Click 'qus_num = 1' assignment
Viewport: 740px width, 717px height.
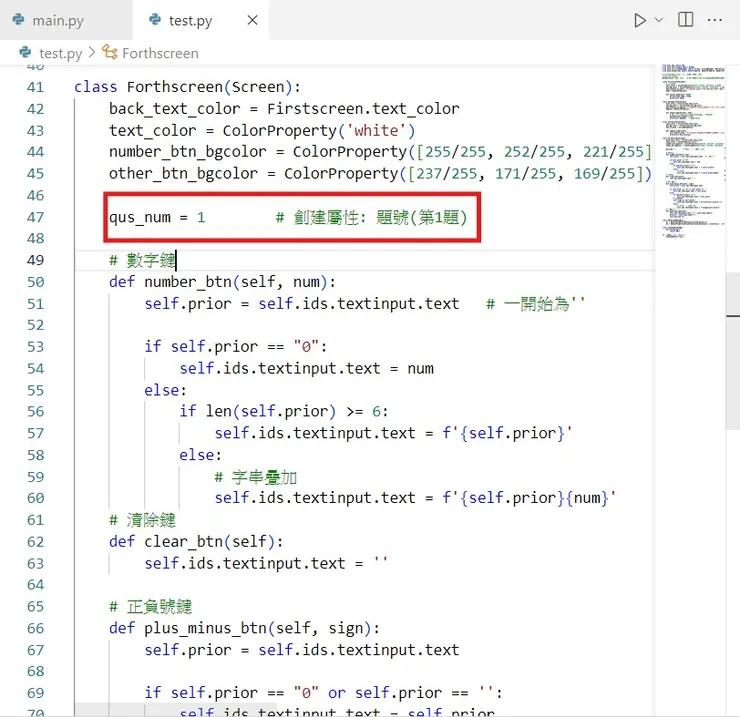[157, 218]
